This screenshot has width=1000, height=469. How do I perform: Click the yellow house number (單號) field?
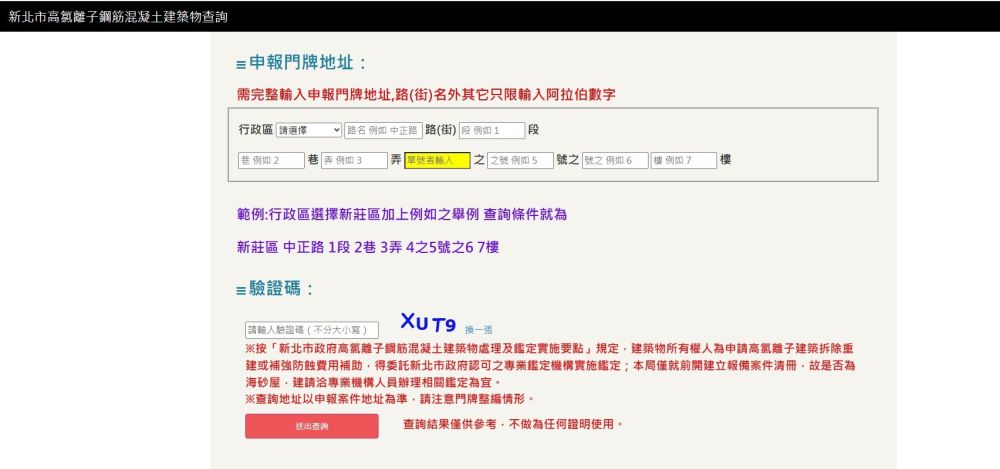[437, 160]
